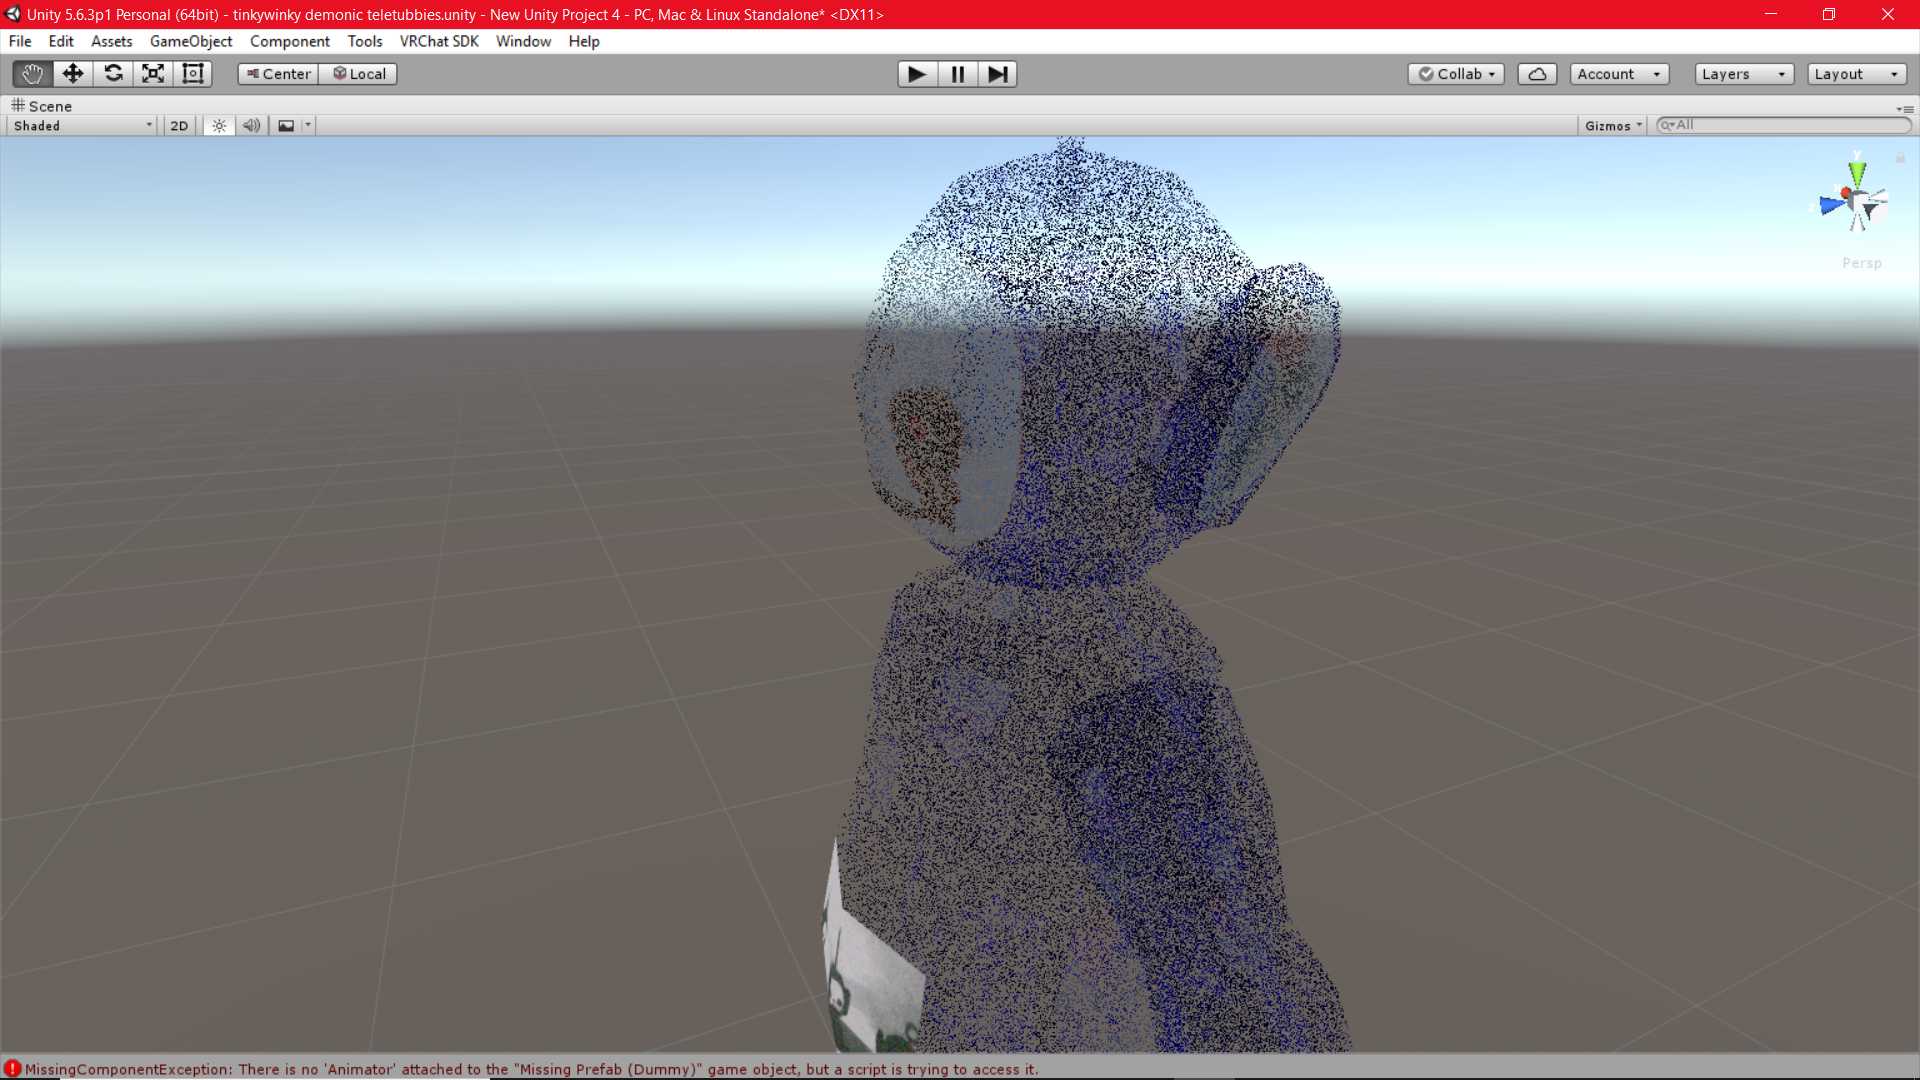The height and width of the screenshot is (1080, 1920).
Task: Open the GameObject menu
Action: [191, 41]
